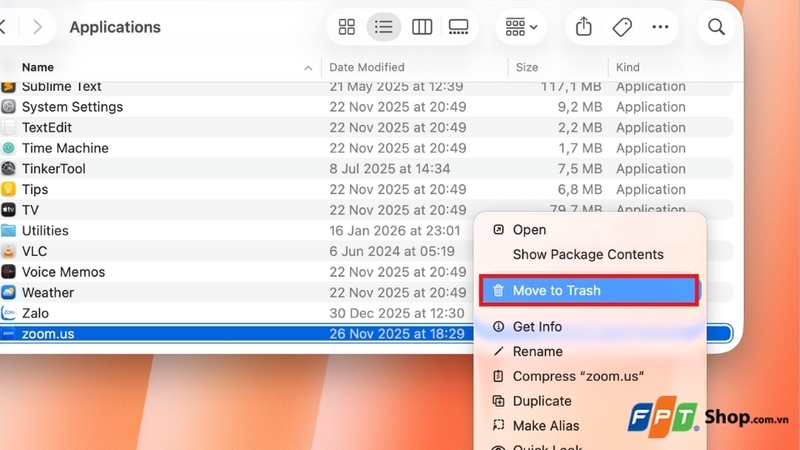
Task: Choose Rename in context menu
Action: pos(590,352)
